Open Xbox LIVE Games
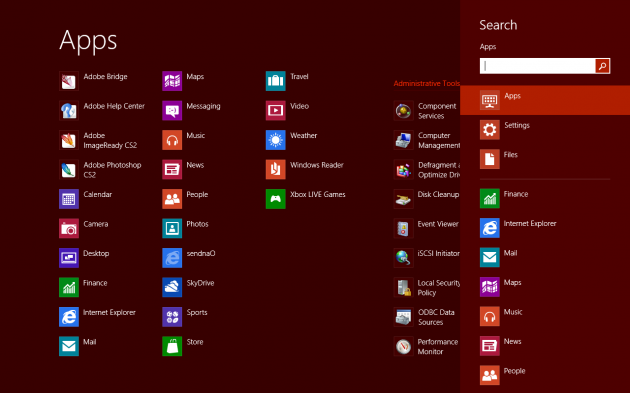Screen dimensions: 630x393 [306, 199]
